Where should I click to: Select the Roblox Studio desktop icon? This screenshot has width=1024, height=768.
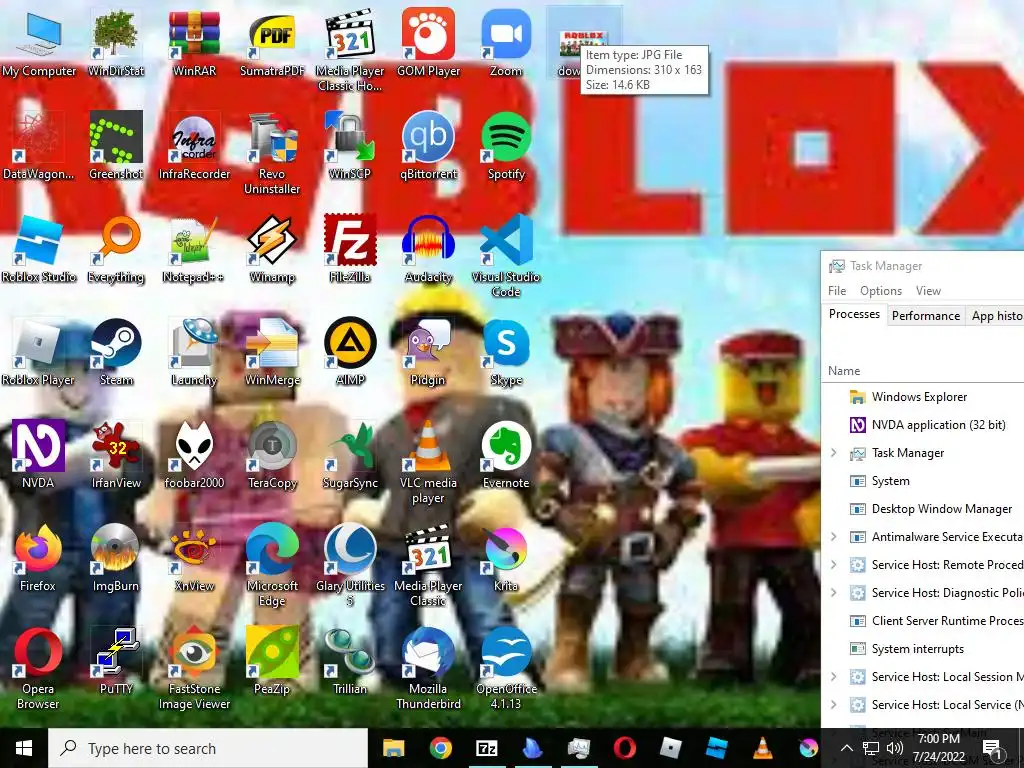[x=39, y=249]
